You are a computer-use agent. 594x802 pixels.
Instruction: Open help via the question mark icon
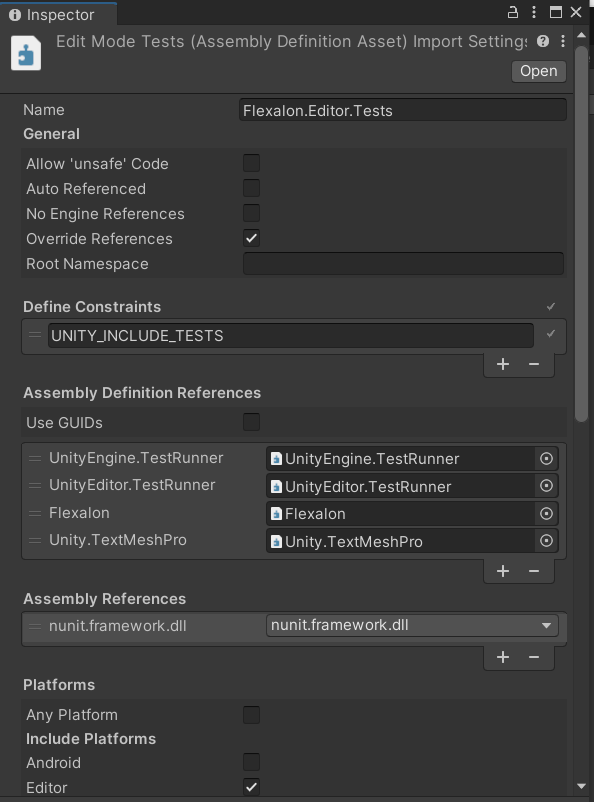[x=541, y=41]
